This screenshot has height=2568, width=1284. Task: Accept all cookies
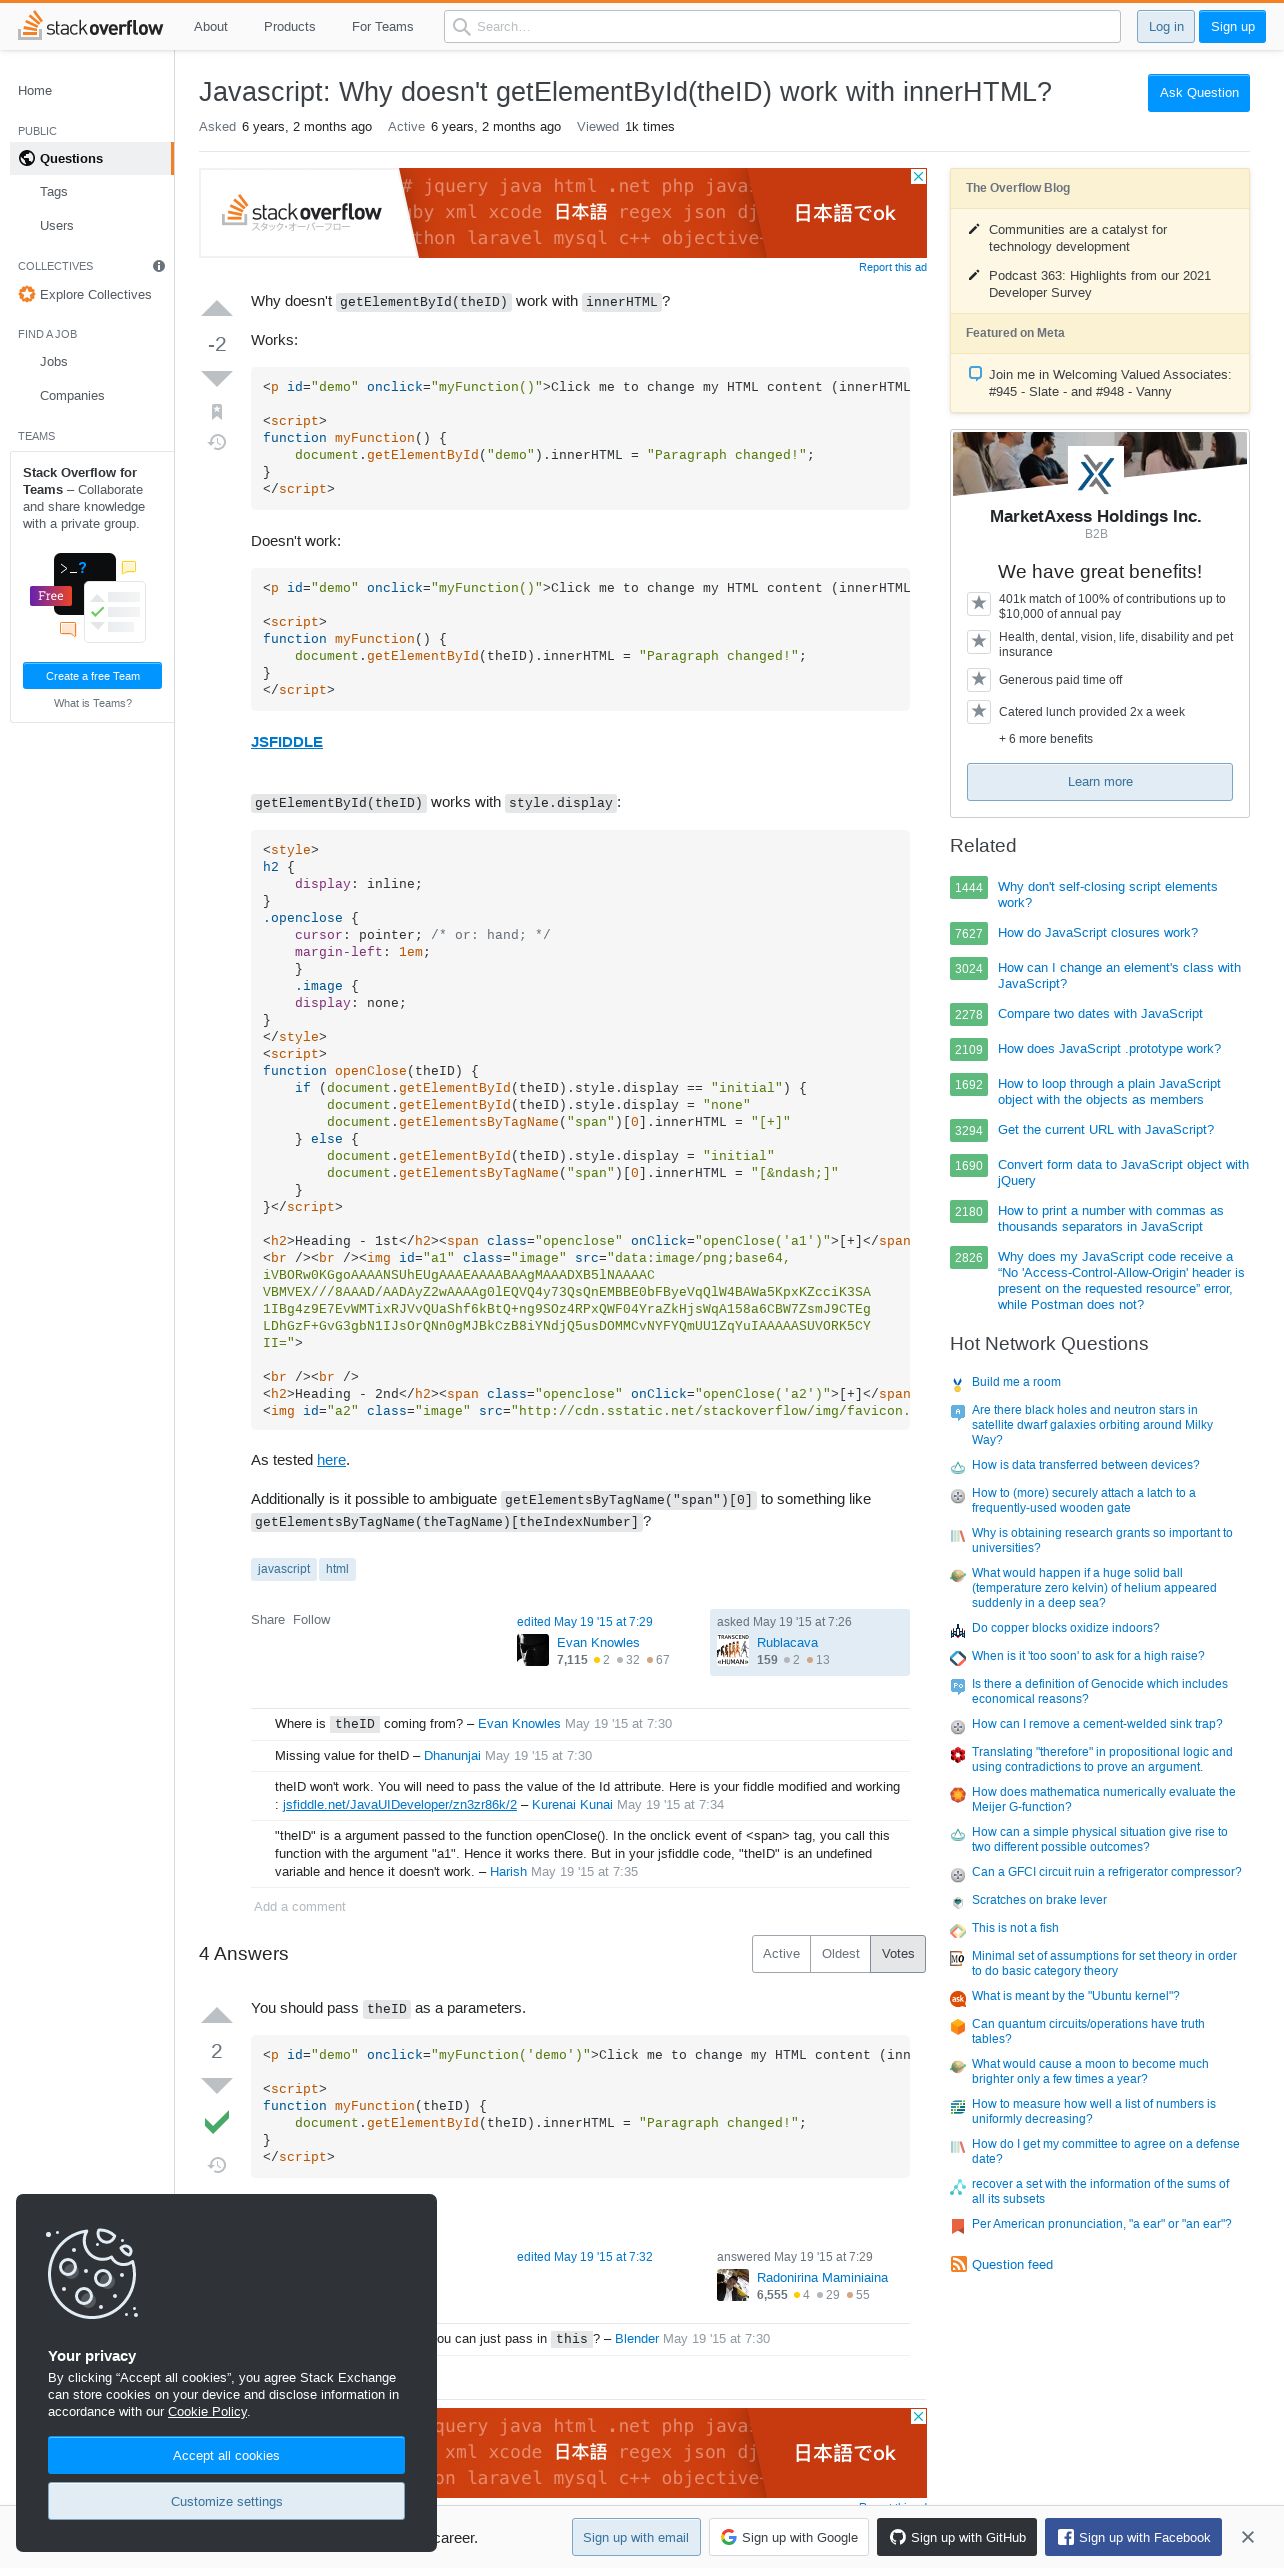pyautogui.click(x=226, y=2455)
